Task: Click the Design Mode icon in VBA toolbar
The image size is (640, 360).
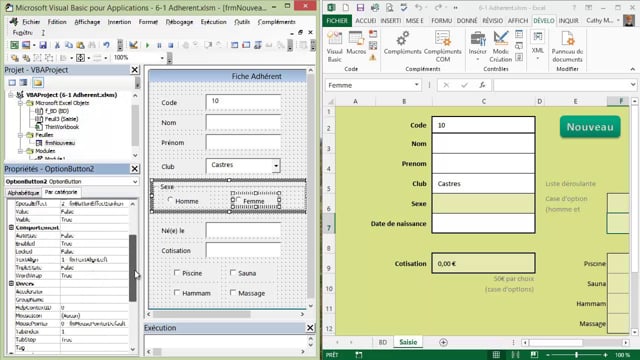Action: tap(133, 45)
